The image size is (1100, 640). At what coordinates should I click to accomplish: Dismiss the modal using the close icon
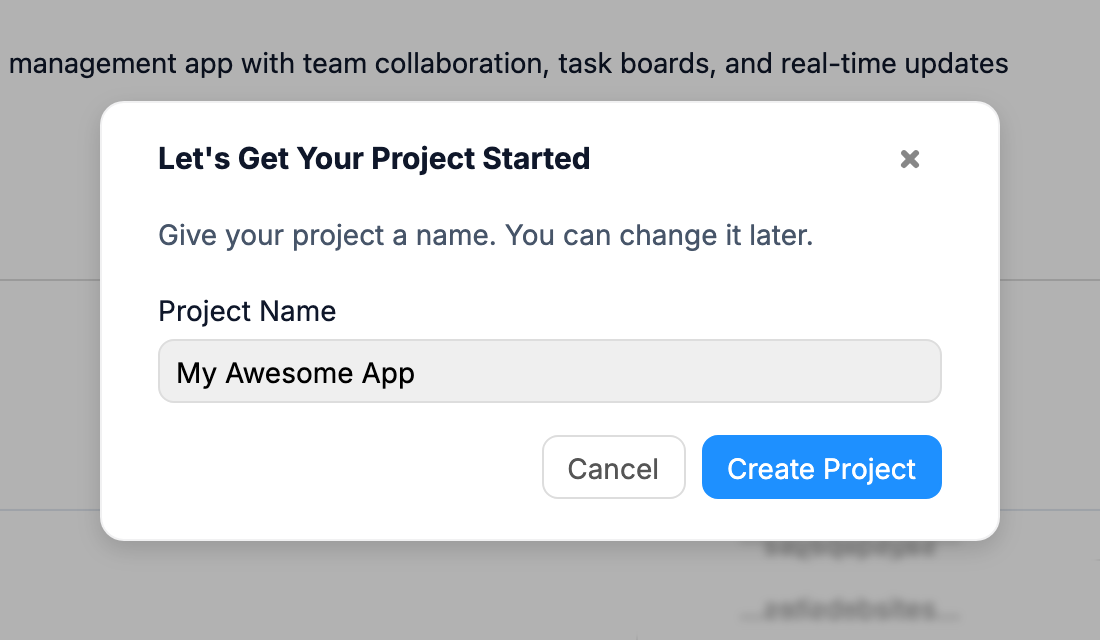[909, 159]
